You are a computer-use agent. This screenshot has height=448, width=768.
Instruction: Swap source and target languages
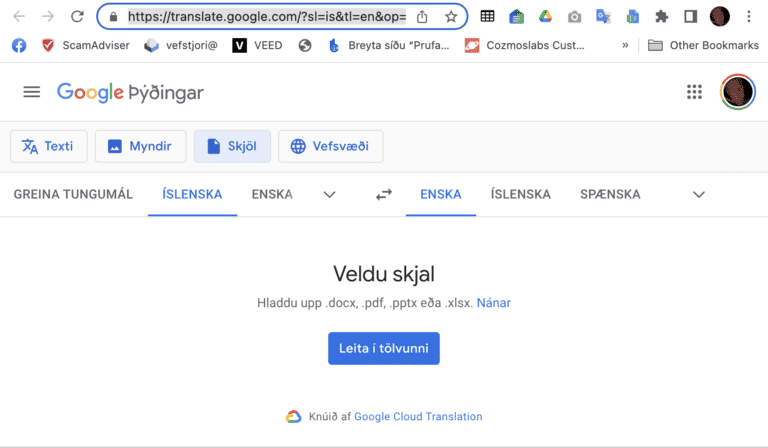[384, 195]
